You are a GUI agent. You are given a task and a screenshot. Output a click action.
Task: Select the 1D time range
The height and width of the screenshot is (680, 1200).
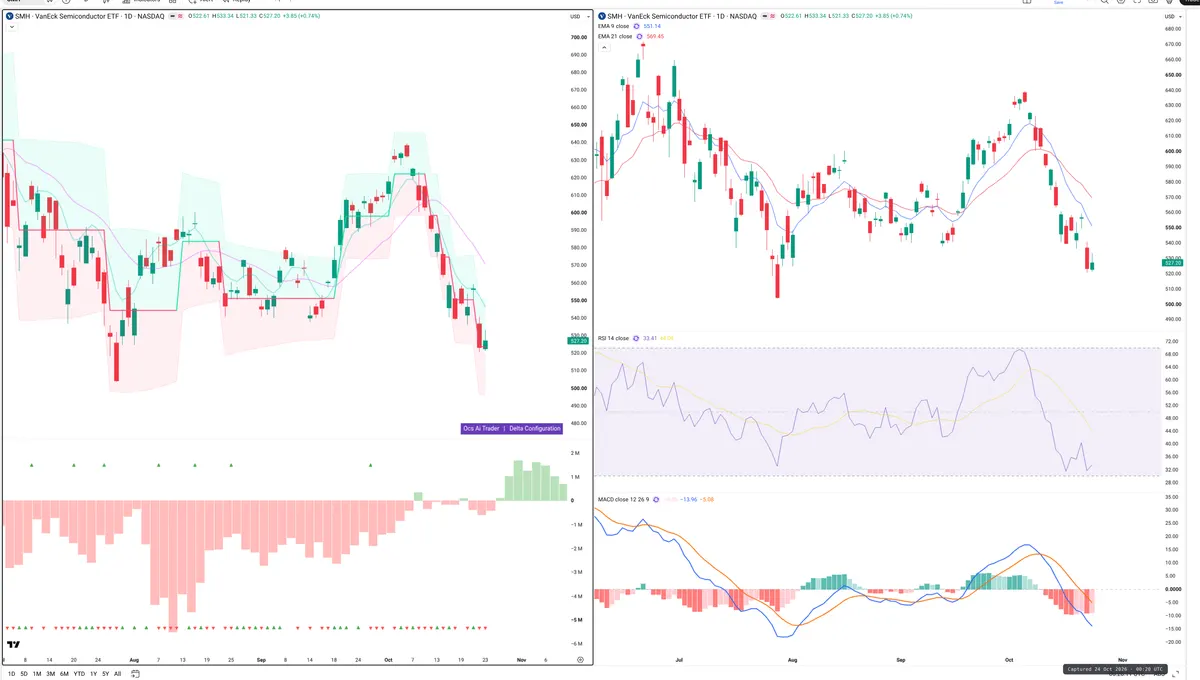pyautogui.click(x=11, y=674)
